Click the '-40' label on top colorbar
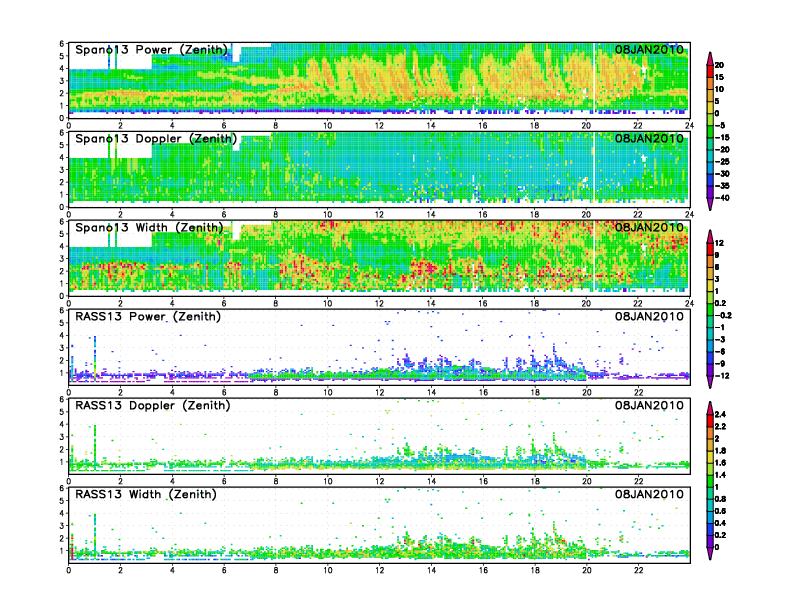 (722, 198)
